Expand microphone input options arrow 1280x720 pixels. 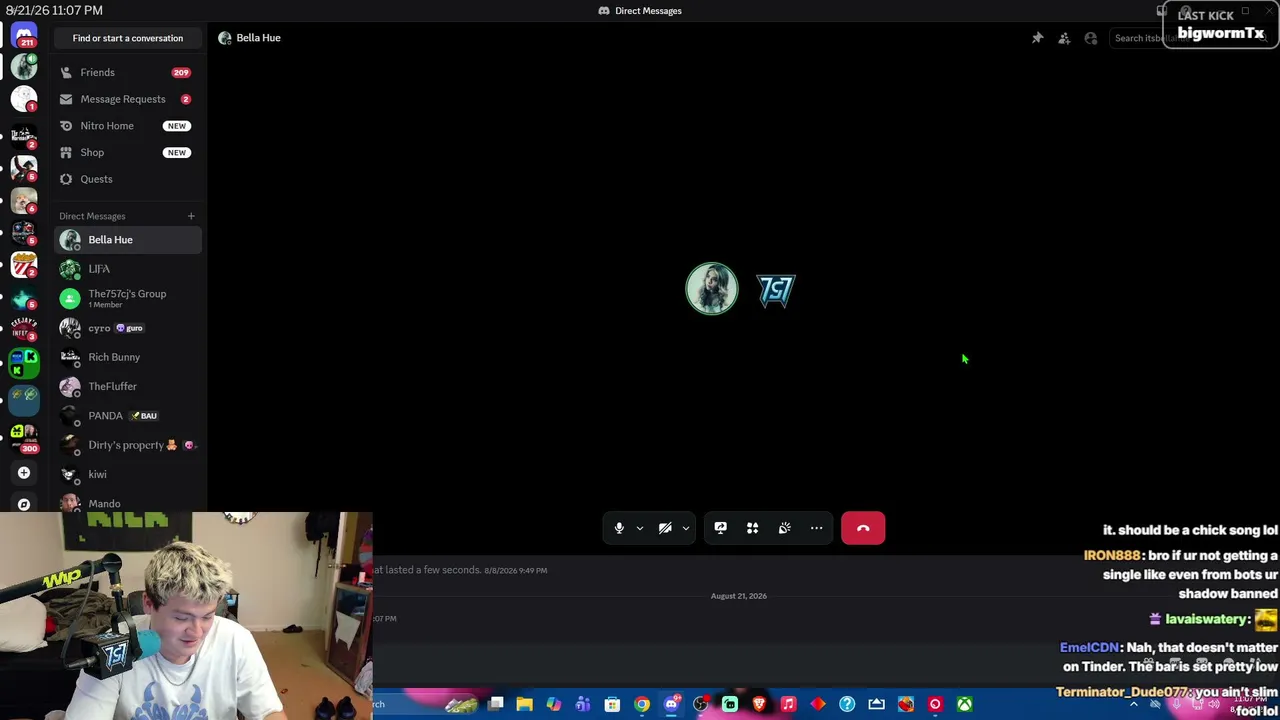[x=639, y=528]
